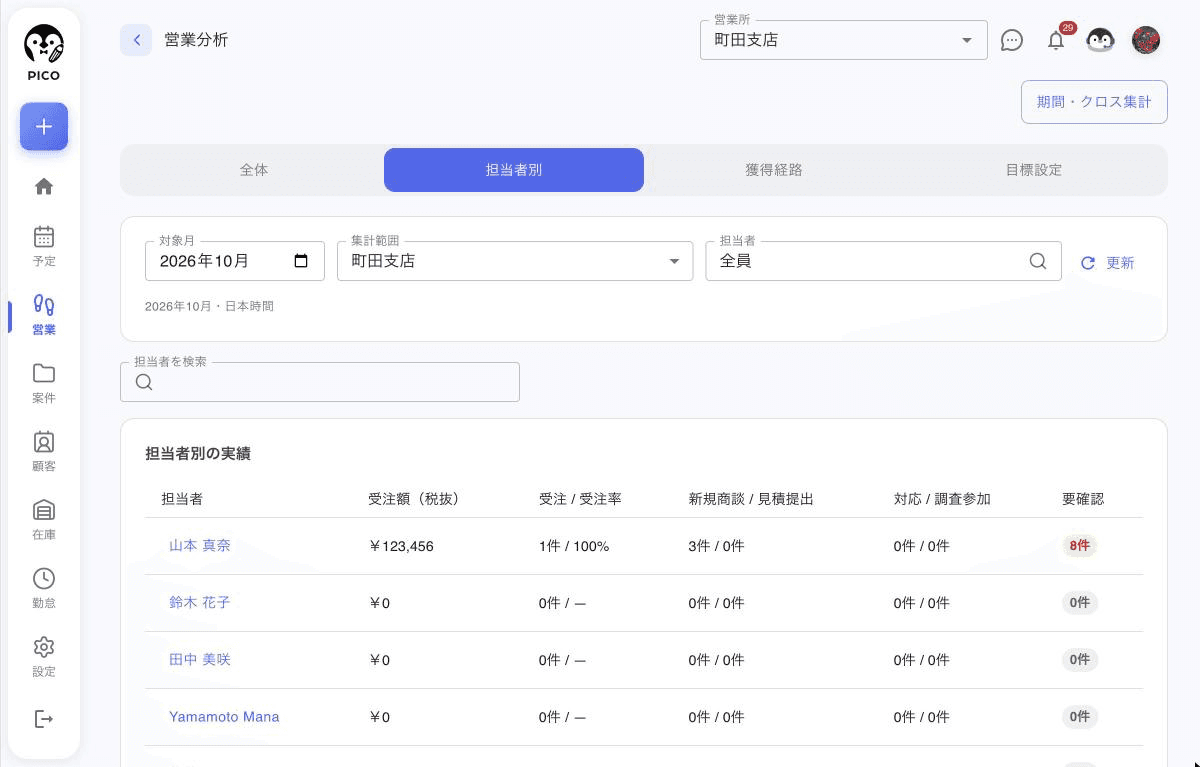Click the blue plus create button
The height and width of the screenshot is (767, 1200).
point(44,127)
